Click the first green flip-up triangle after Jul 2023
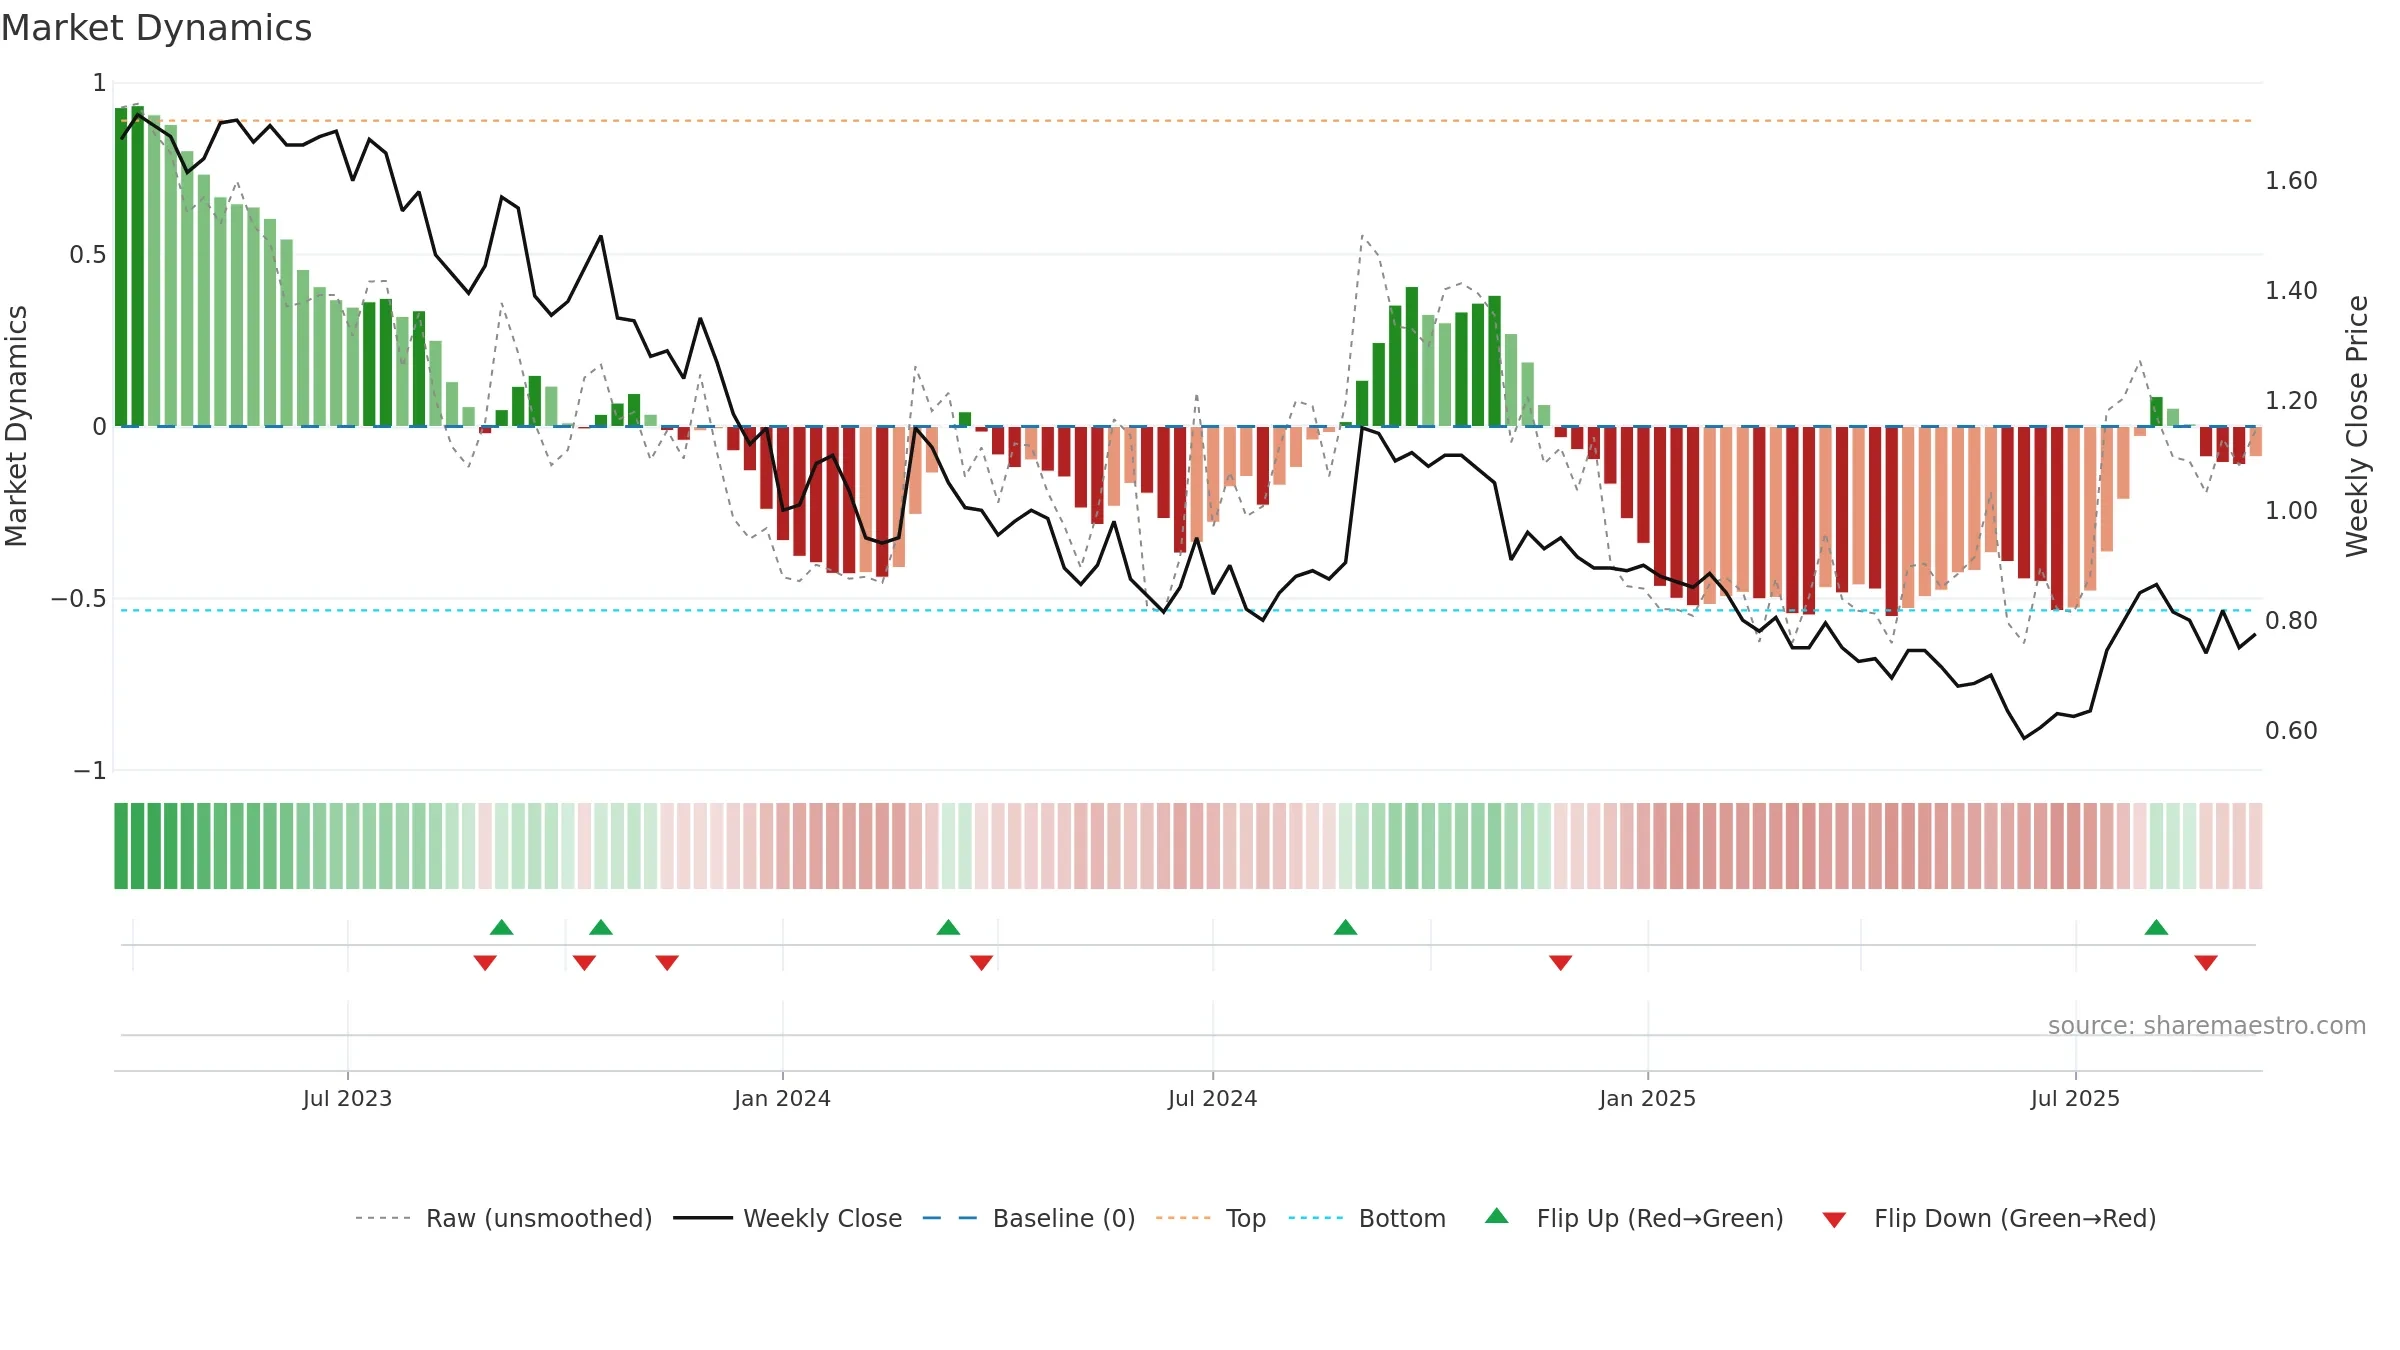The width and height of the screenshot is (2400, 1350). 502,927
